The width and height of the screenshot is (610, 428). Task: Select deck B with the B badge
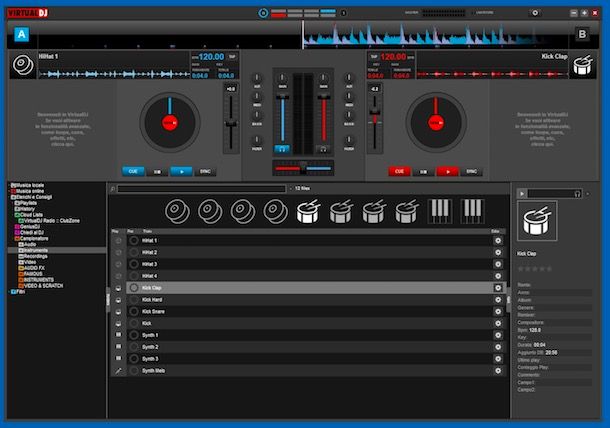pos(582,34)
